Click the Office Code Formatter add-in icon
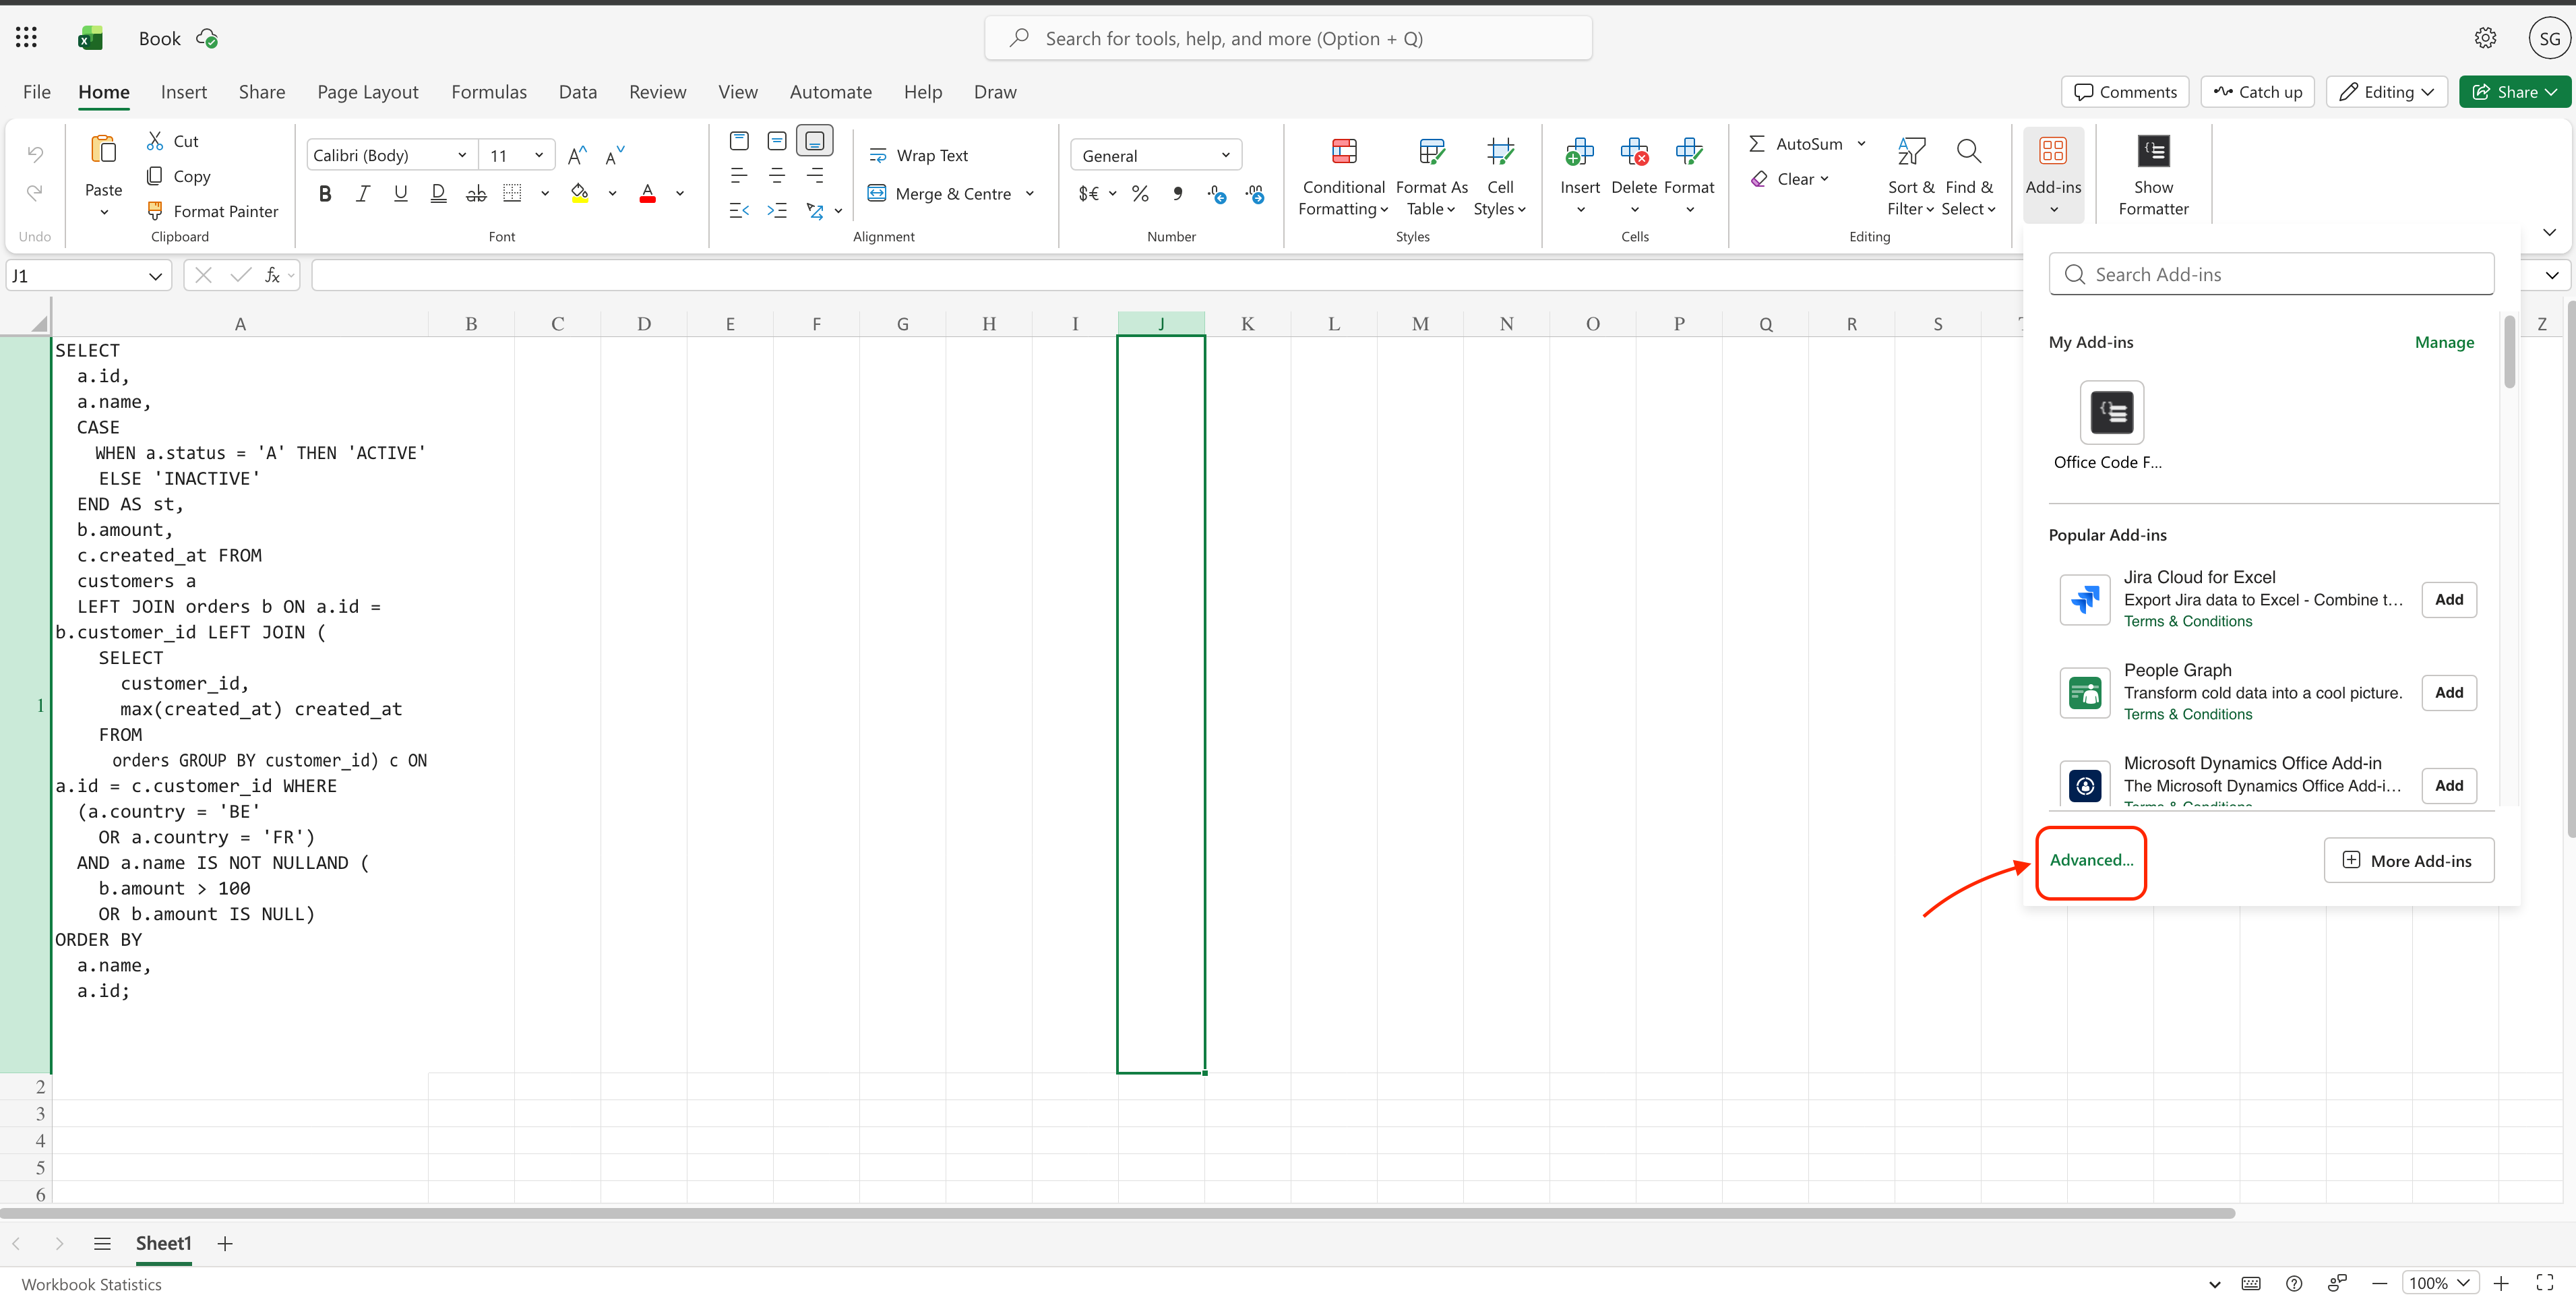This screenshot has width=2576, height=1297. click(x=2111, y=412)
